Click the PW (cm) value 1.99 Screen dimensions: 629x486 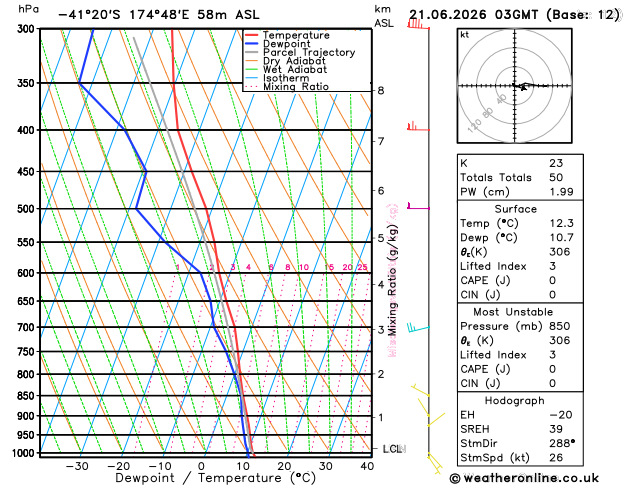(561, 192)
